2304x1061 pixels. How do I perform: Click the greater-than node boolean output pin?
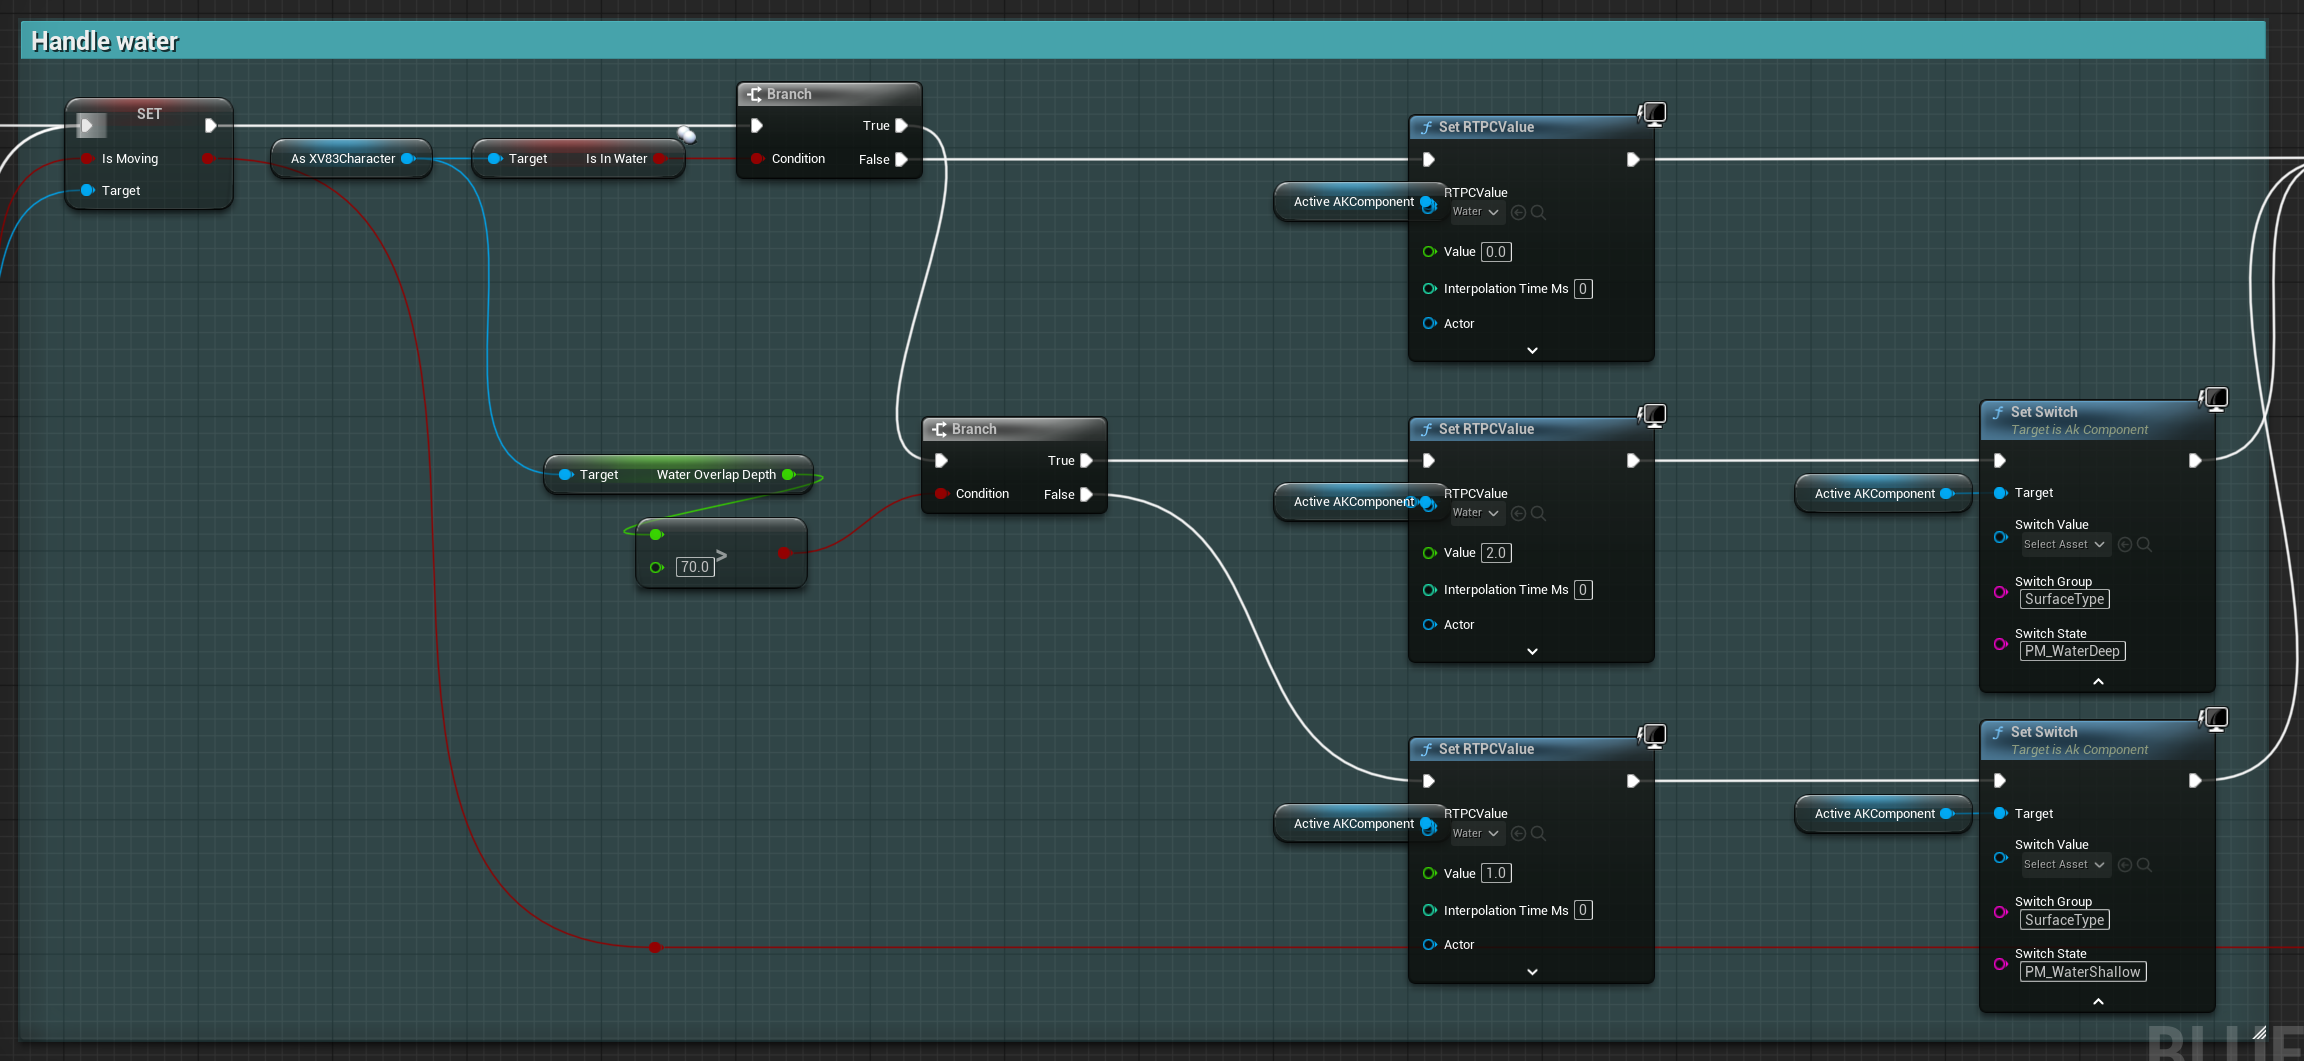(784, 553)
